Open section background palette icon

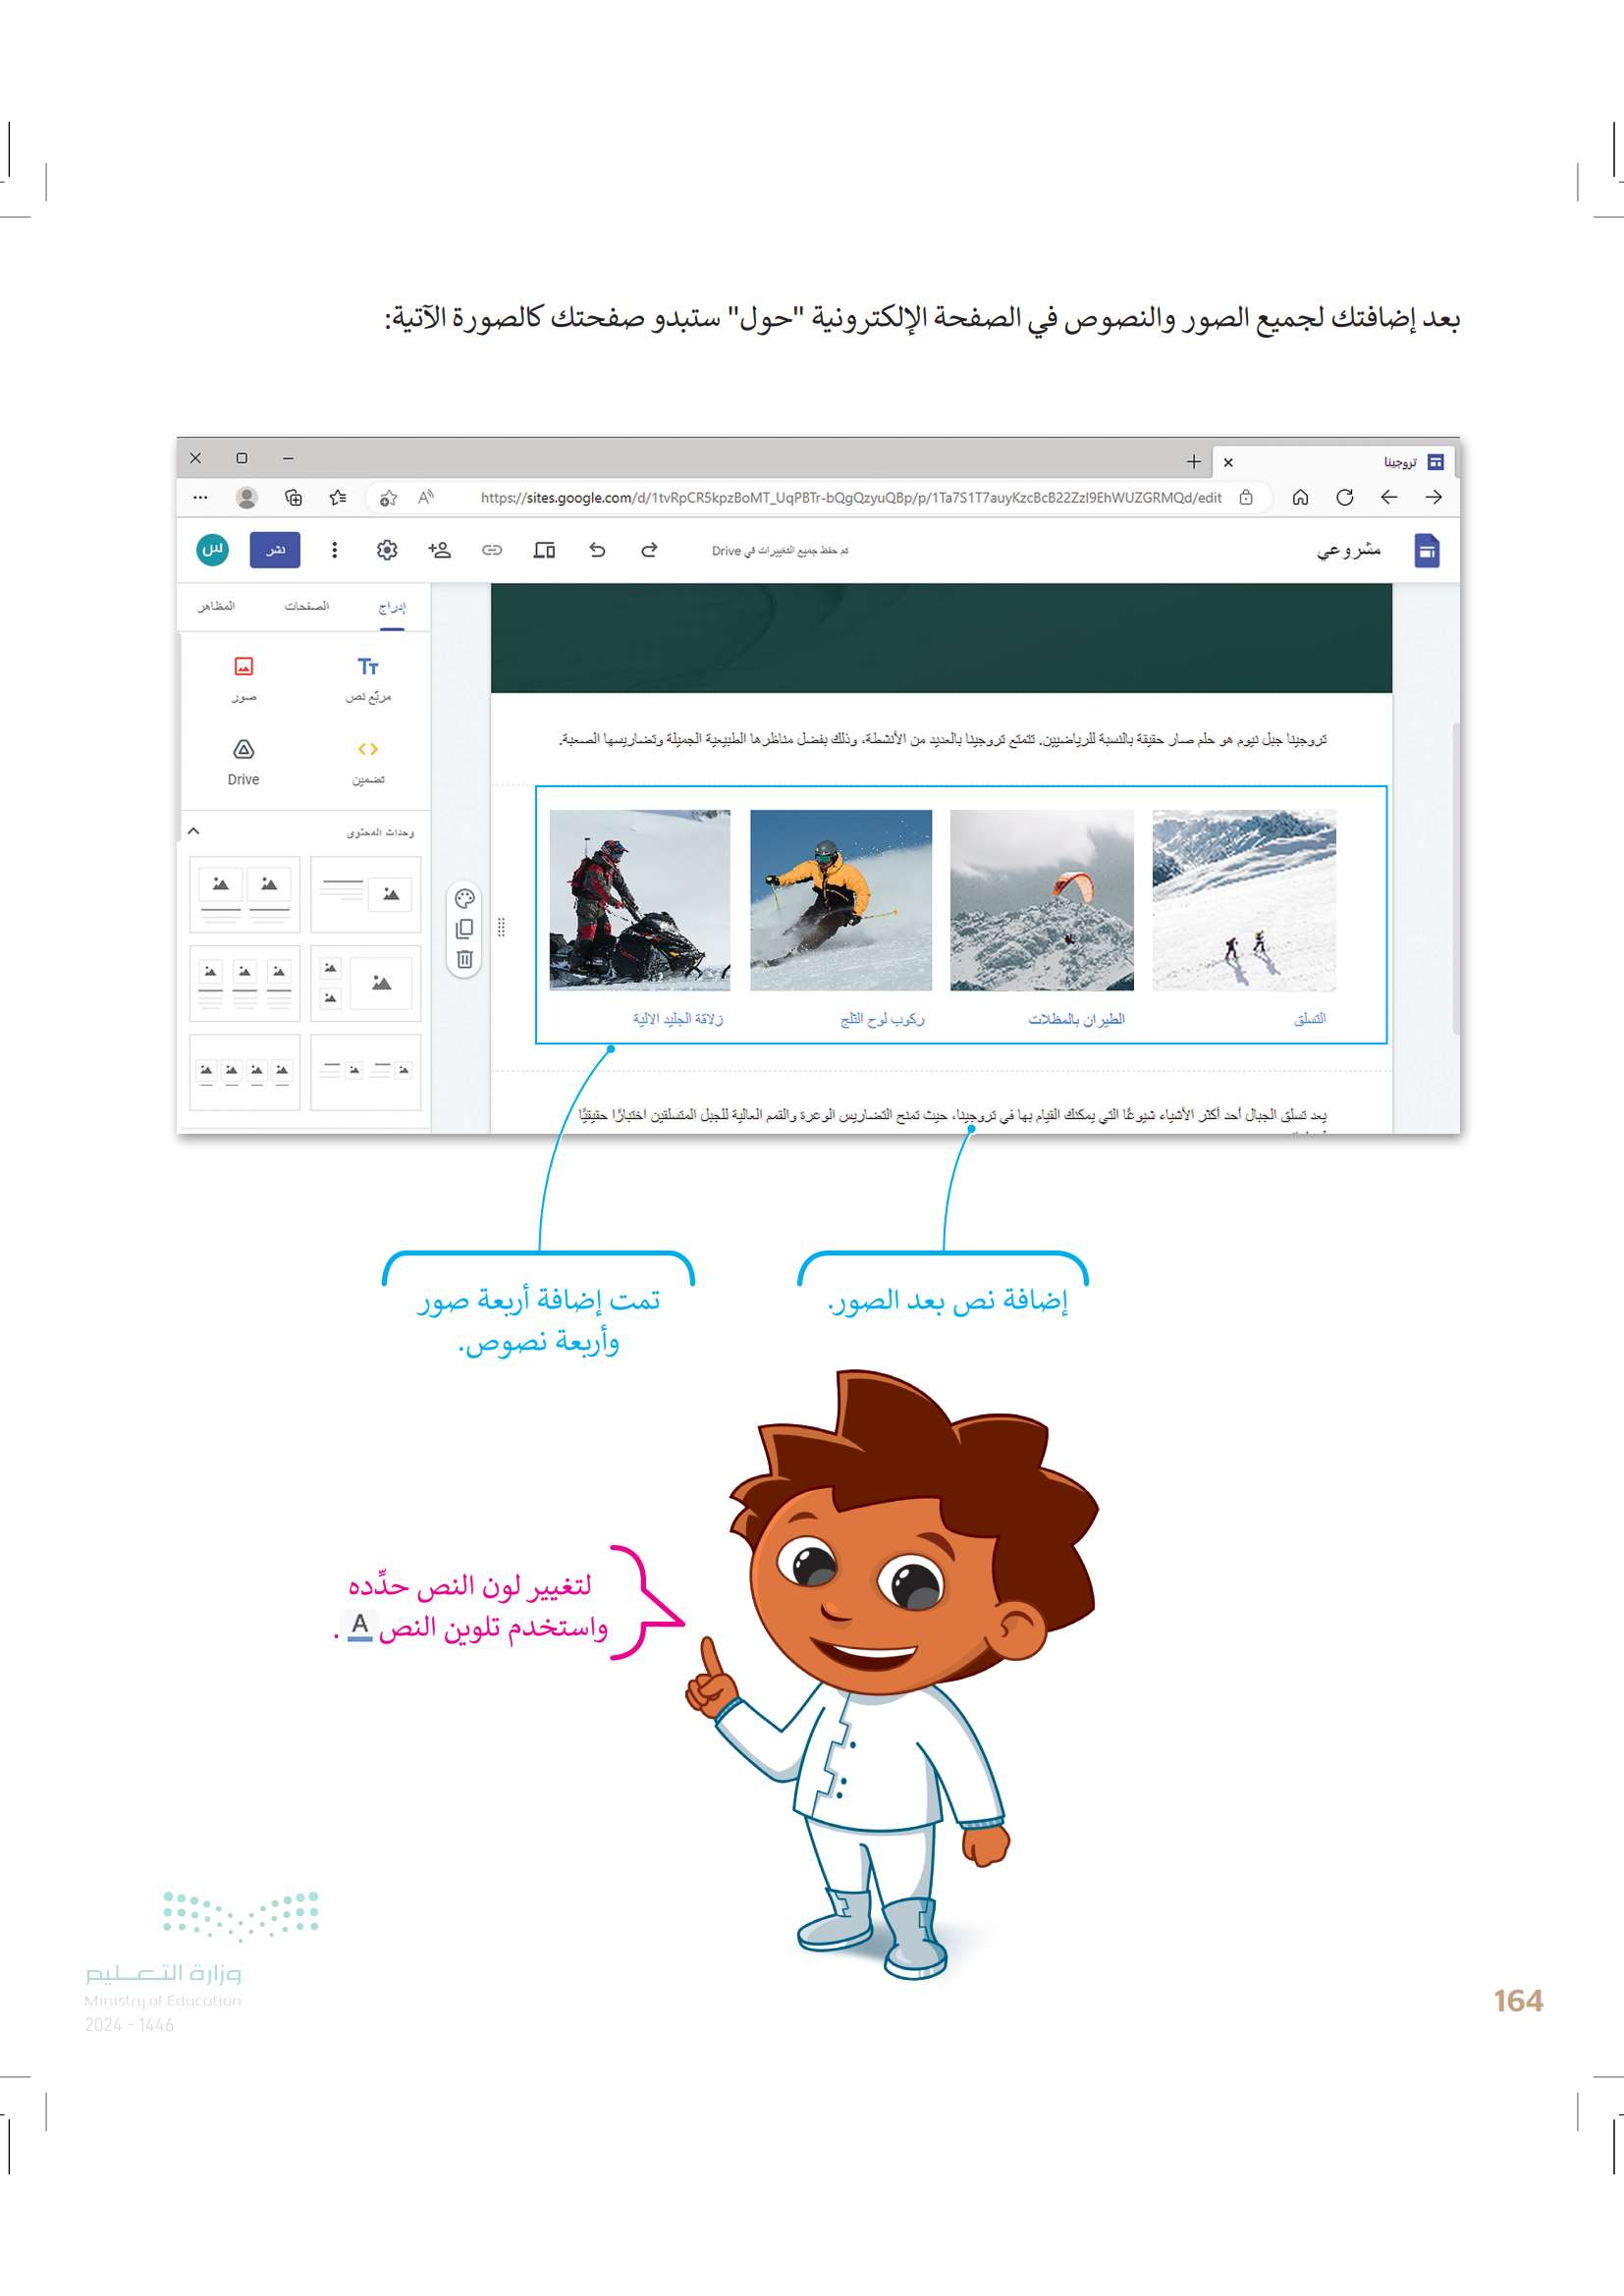click(x=464, y=898)
